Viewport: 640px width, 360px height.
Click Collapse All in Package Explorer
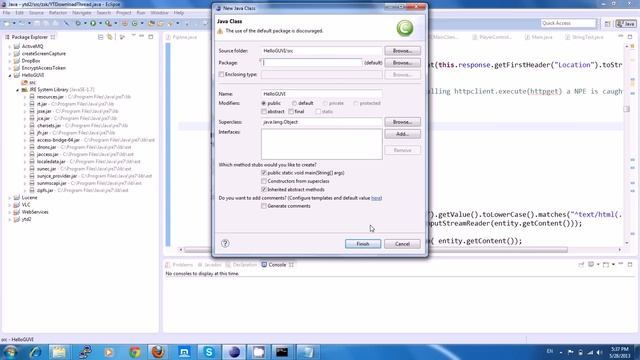[100, 37]
